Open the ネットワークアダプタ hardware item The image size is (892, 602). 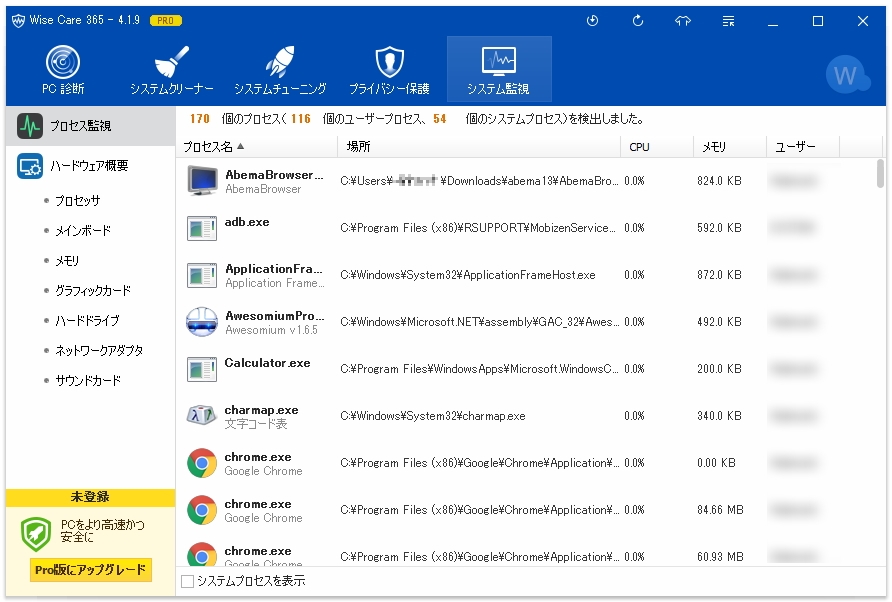(x=99, y=351)
